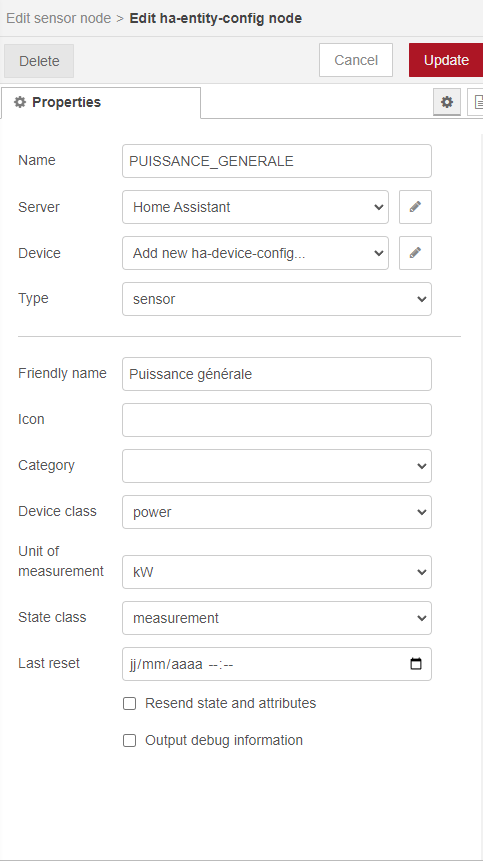This screenshot has width=483, height=861.
Task: Open the State class measurement dropdown
Action: tap(277, 618)
